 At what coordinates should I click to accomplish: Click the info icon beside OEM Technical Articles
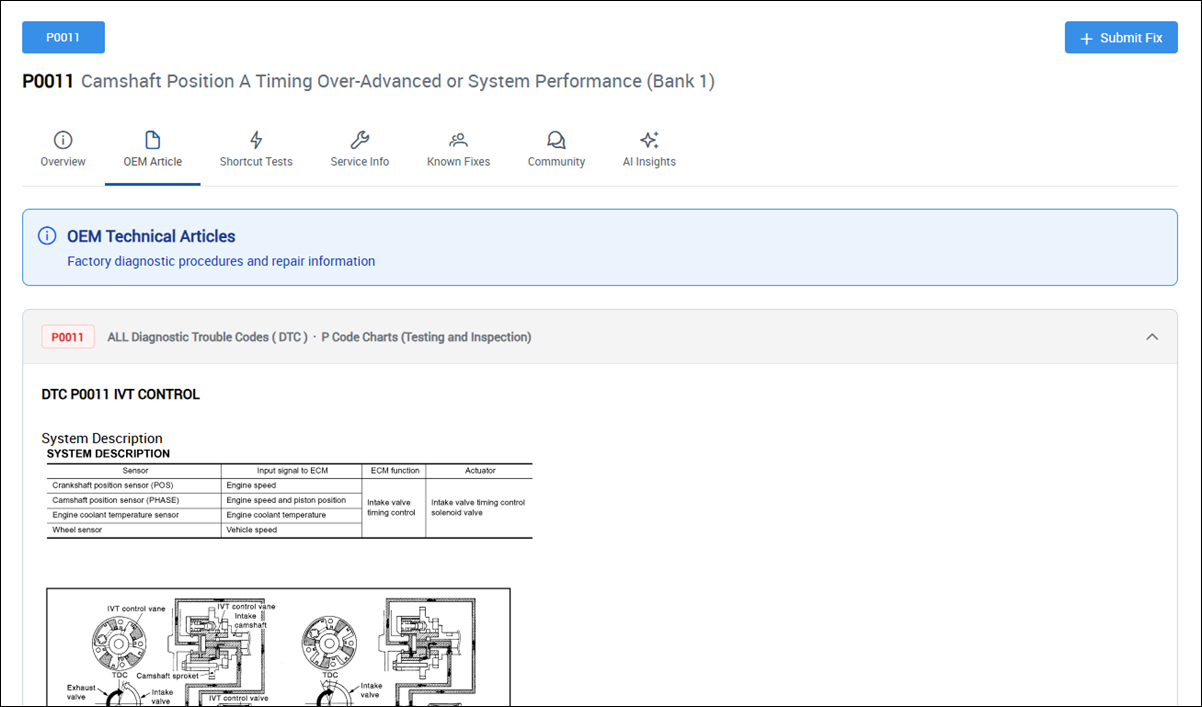pos(47,236)
